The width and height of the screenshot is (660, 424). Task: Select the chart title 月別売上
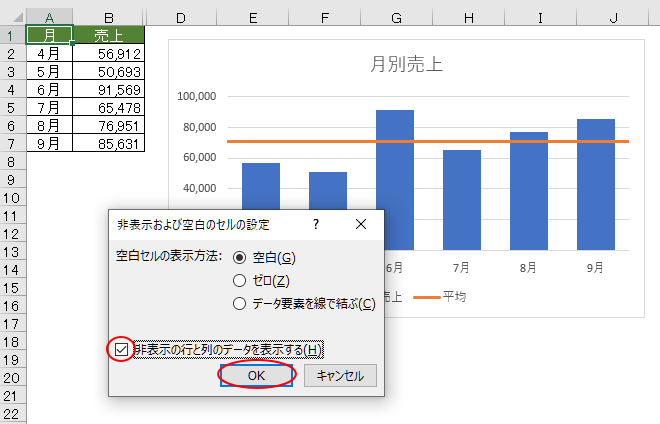[x=406, y=65]
